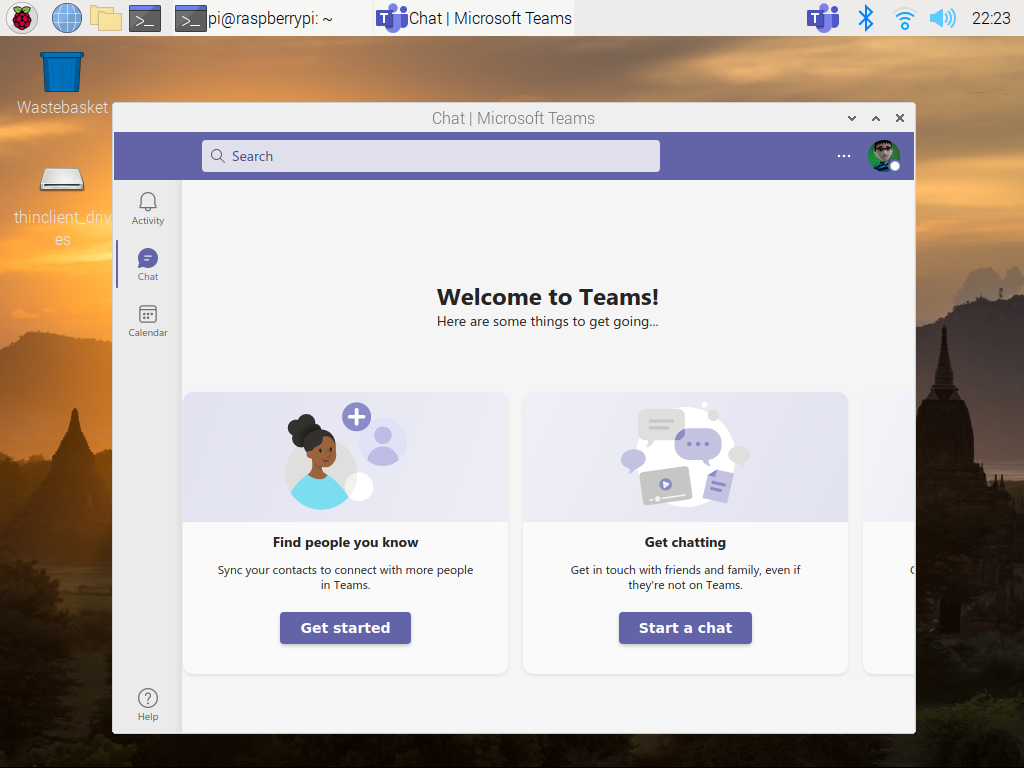Viewport: 1024px width, 768px height.
Task: Open the file manager folder icon
Action: point(106,18)
